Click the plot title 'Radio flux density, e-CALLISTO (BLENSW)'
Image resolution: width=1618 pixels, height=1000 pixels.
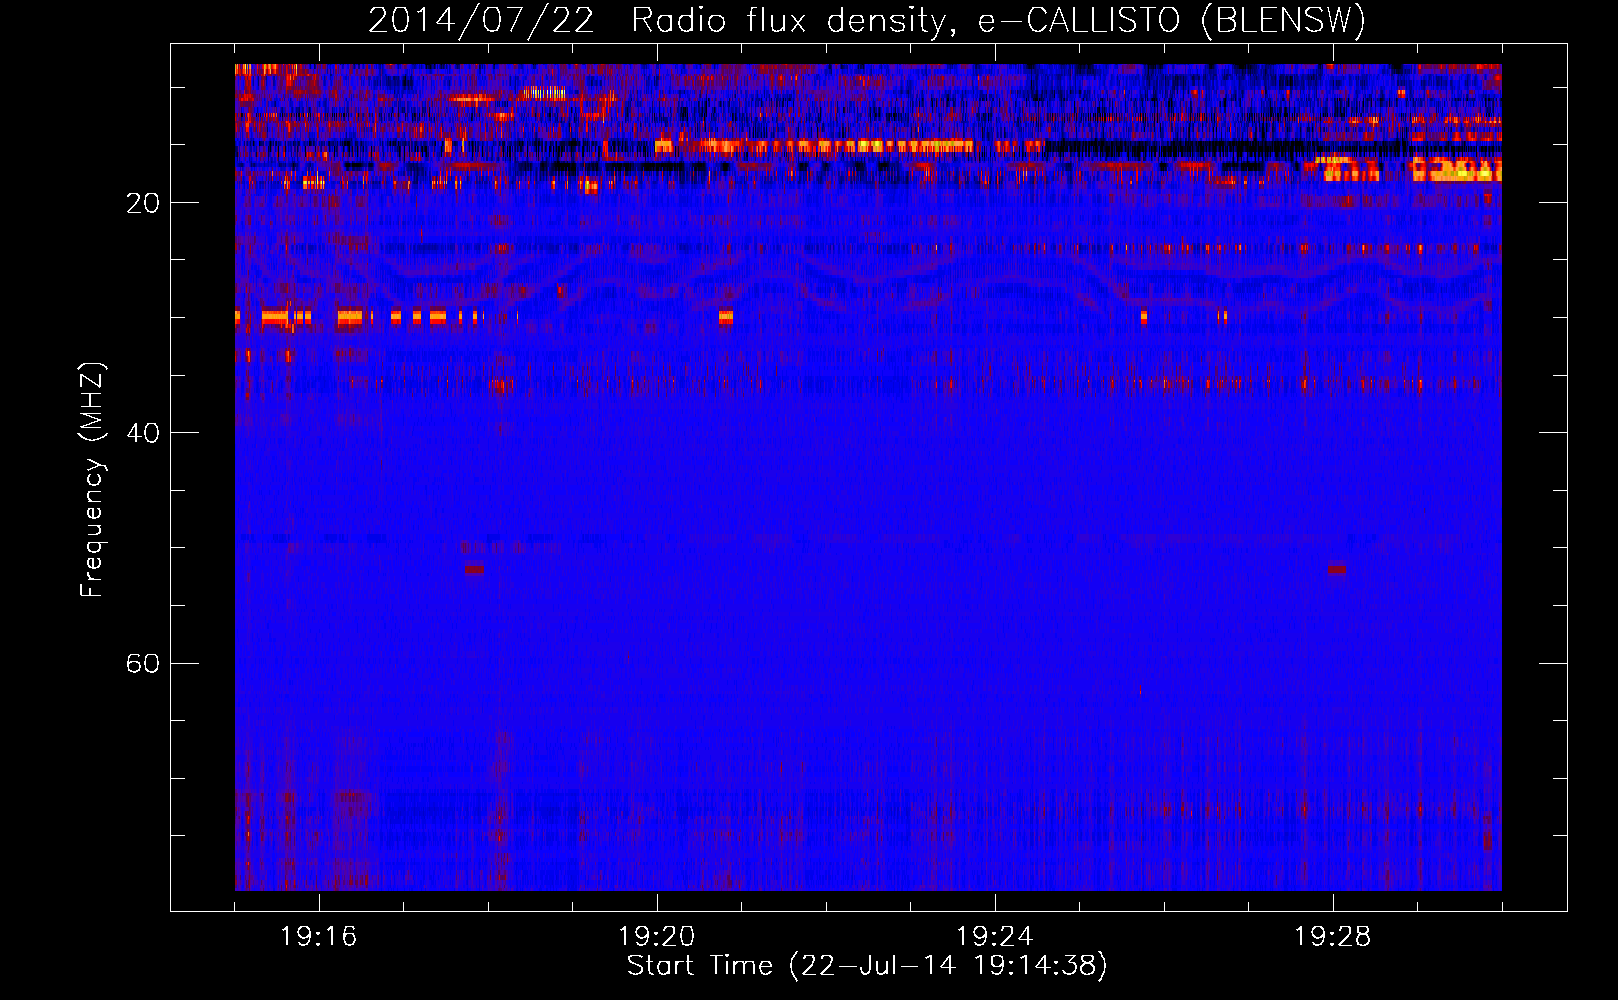(x=998, y=20)
